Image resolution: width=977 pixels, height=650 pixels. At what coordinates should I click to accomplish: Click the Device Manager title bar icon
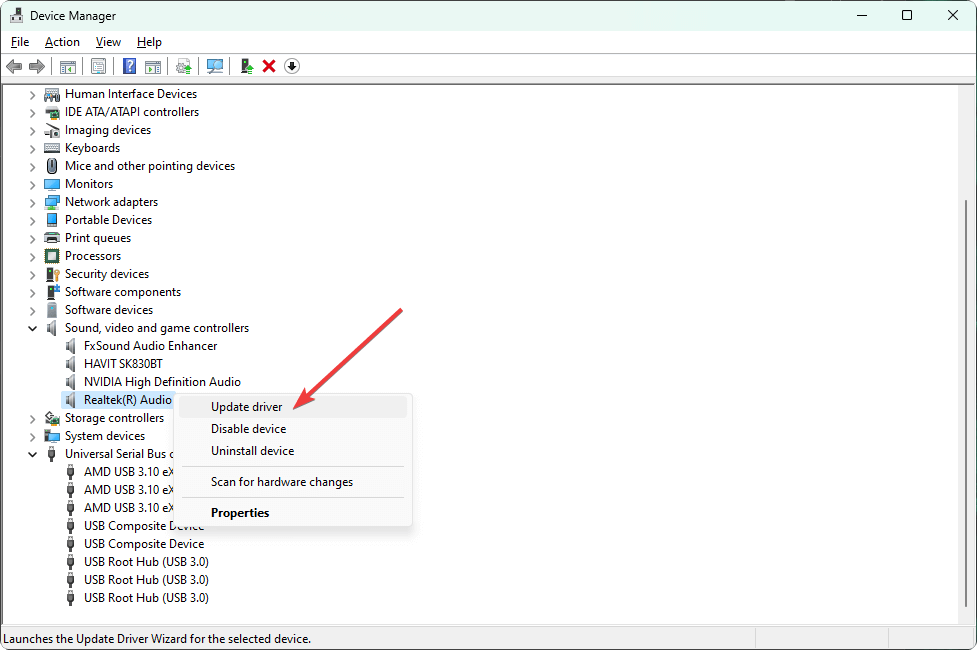[x=16, y=16]
